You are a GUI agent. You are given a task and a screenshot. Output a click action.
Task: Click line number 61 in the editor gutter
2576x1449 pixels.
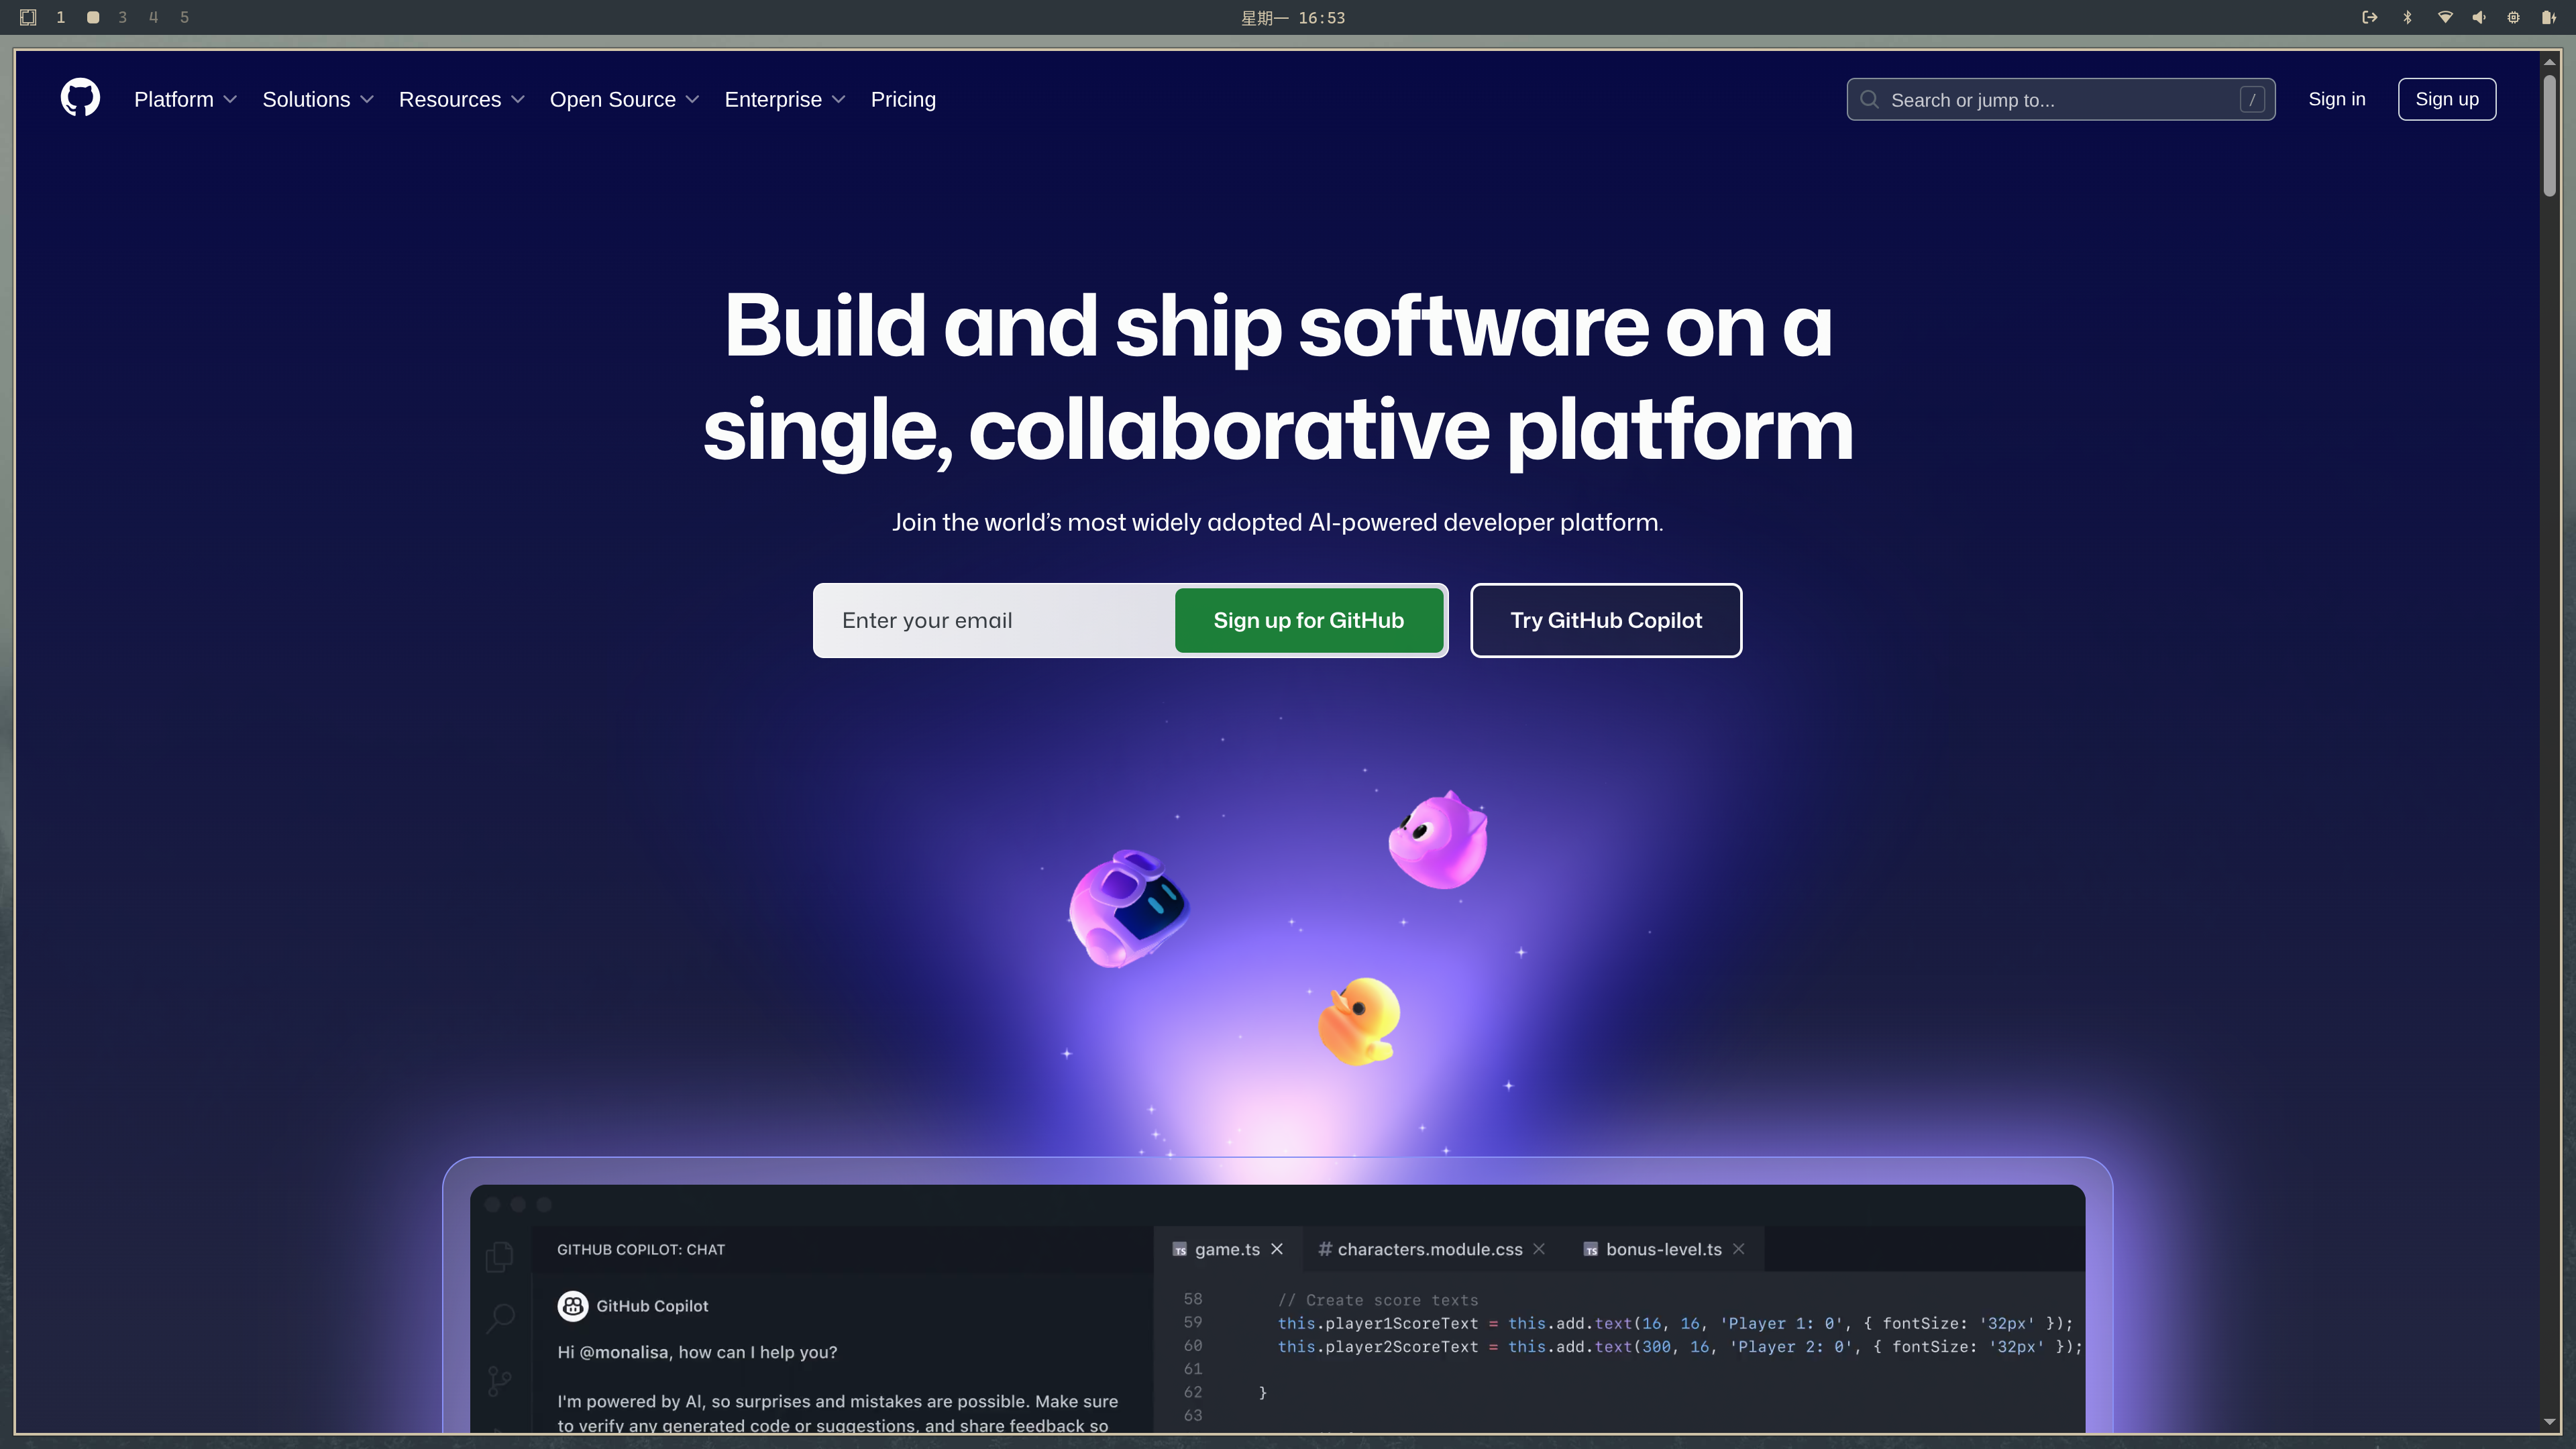pos(1193,1369)
